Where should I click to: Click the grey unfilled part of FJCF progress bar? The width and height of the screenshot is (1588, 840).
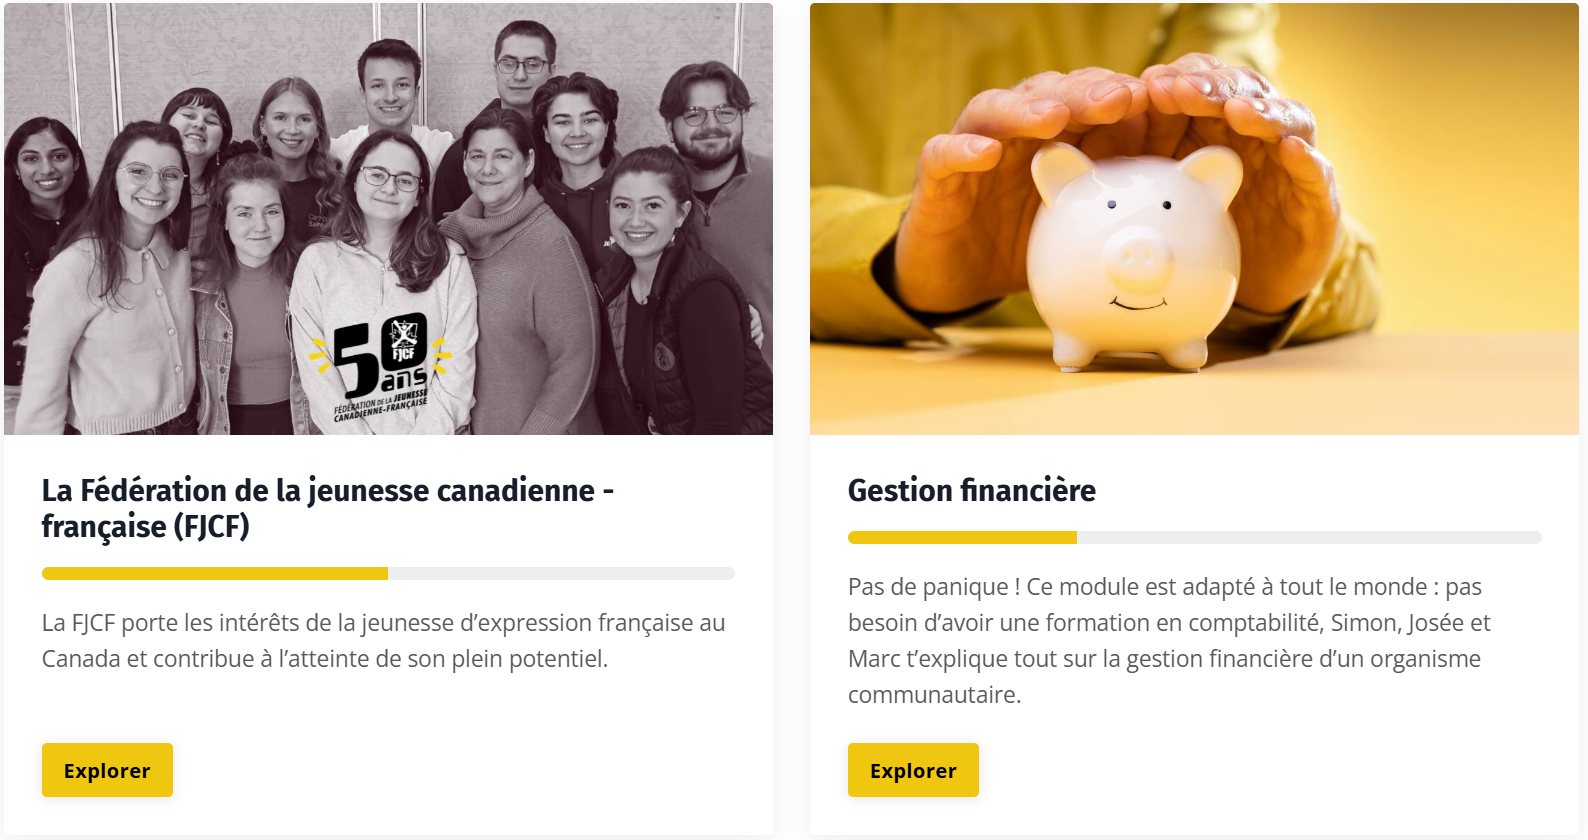[561, 573]
